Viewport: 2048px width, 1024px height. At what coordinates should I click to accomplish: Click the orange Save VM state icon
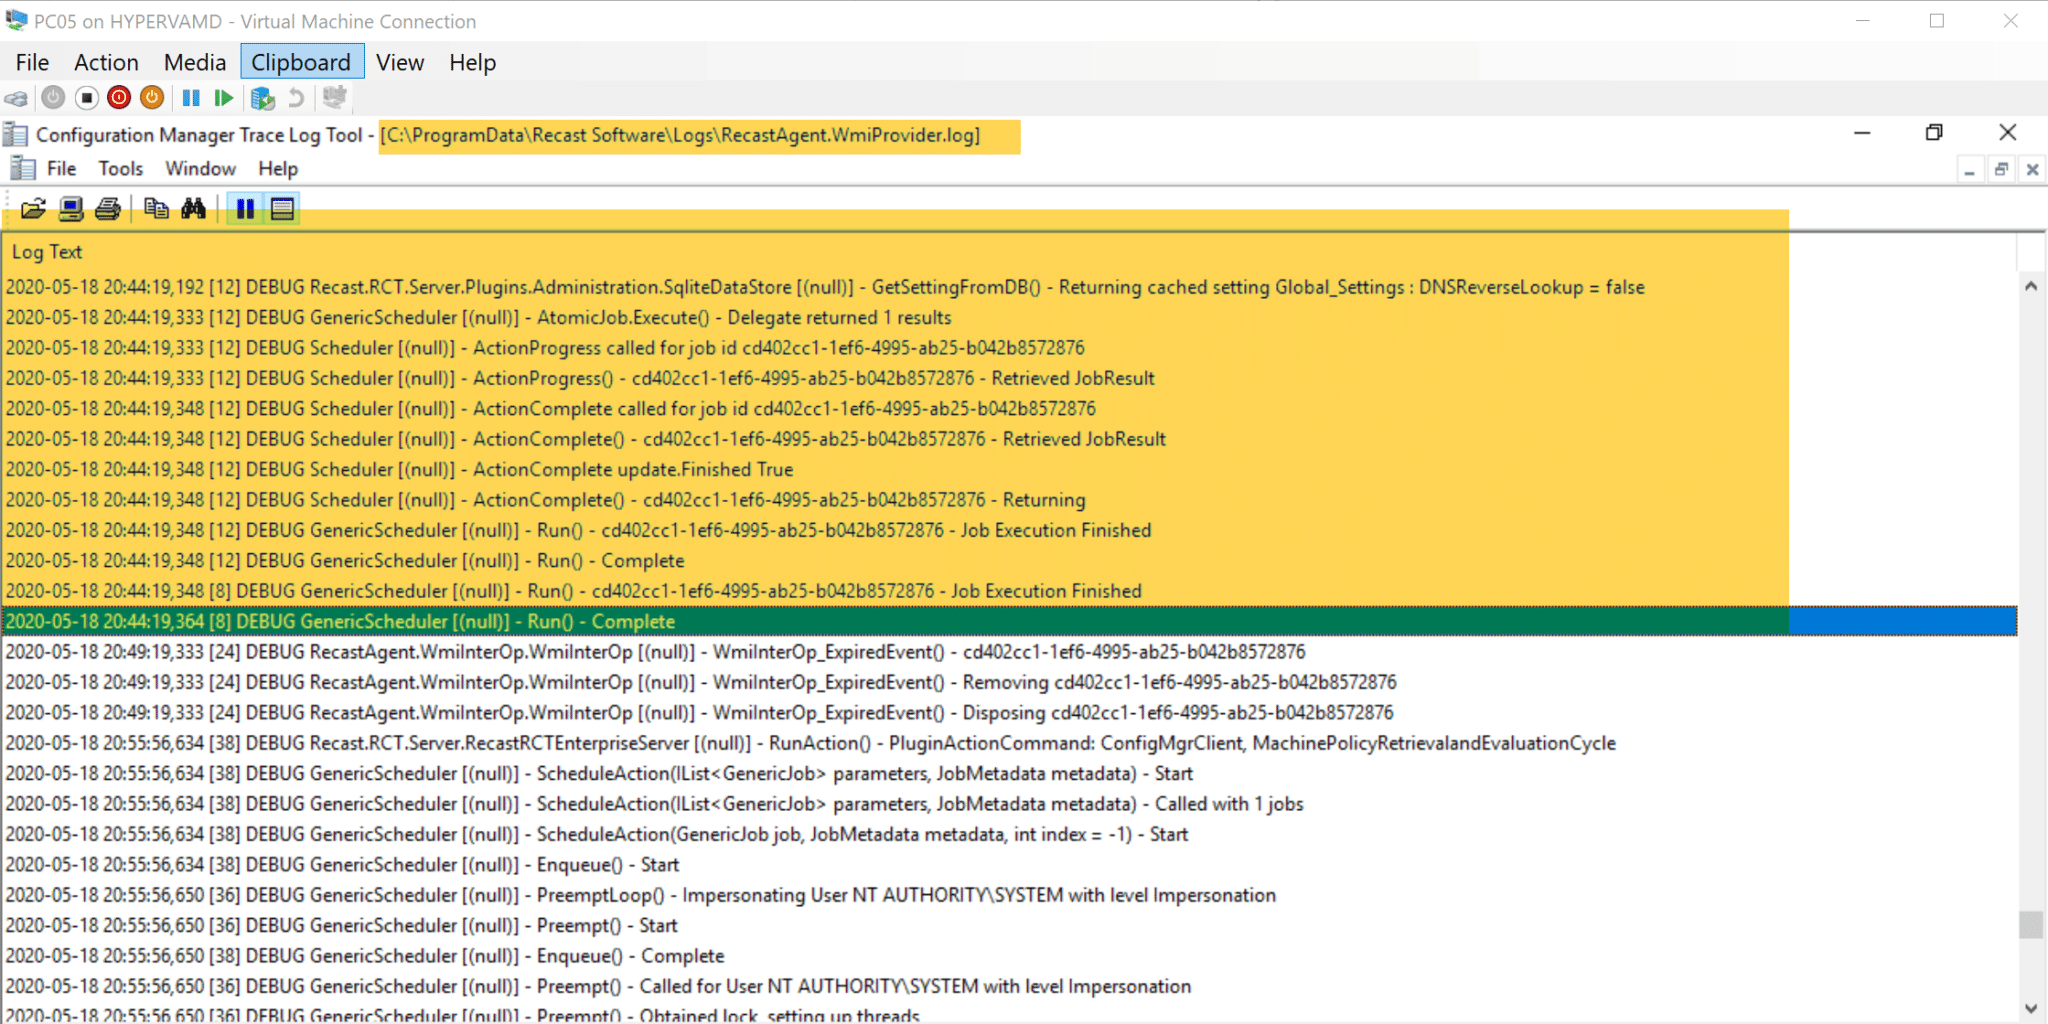coord(152,98)
